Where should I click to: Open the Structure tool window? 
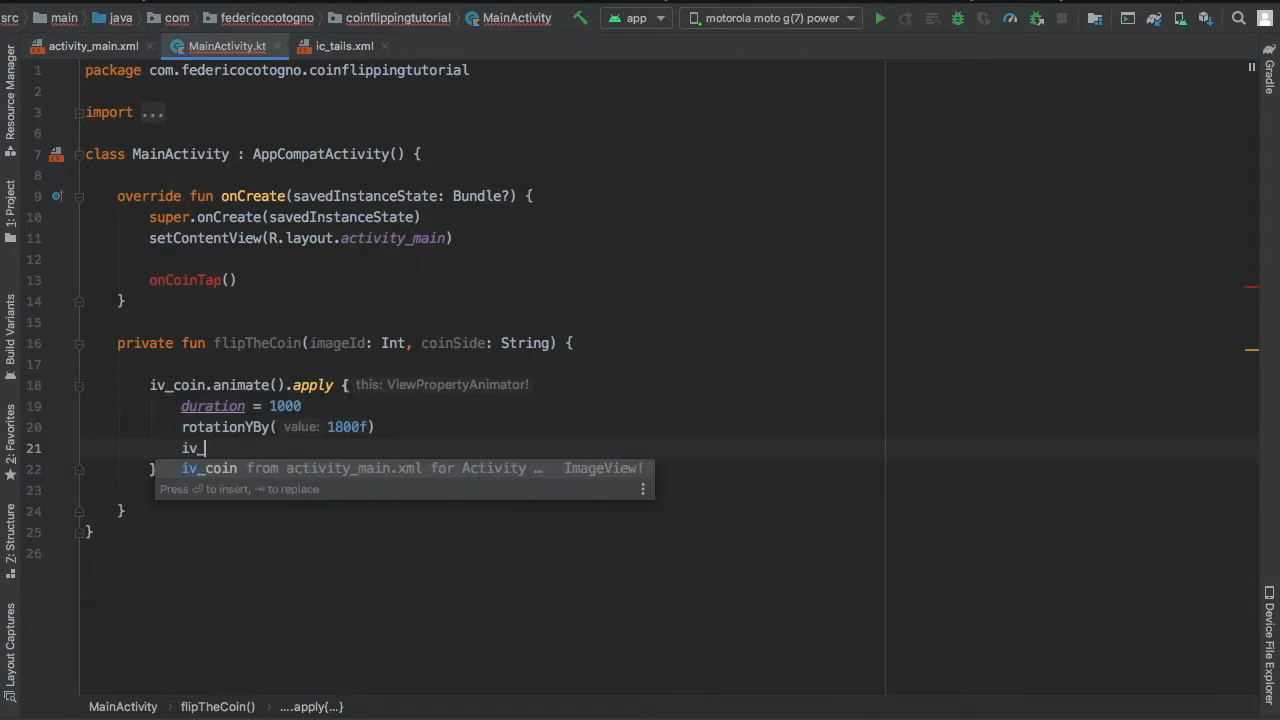click(x=10, y=542)
